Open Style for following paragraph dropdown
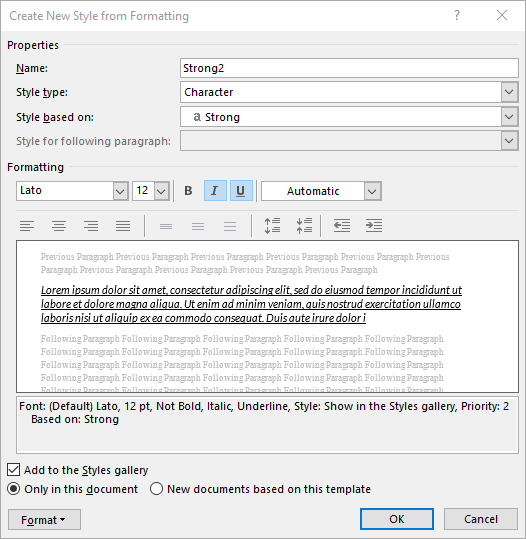 [509, 141]
